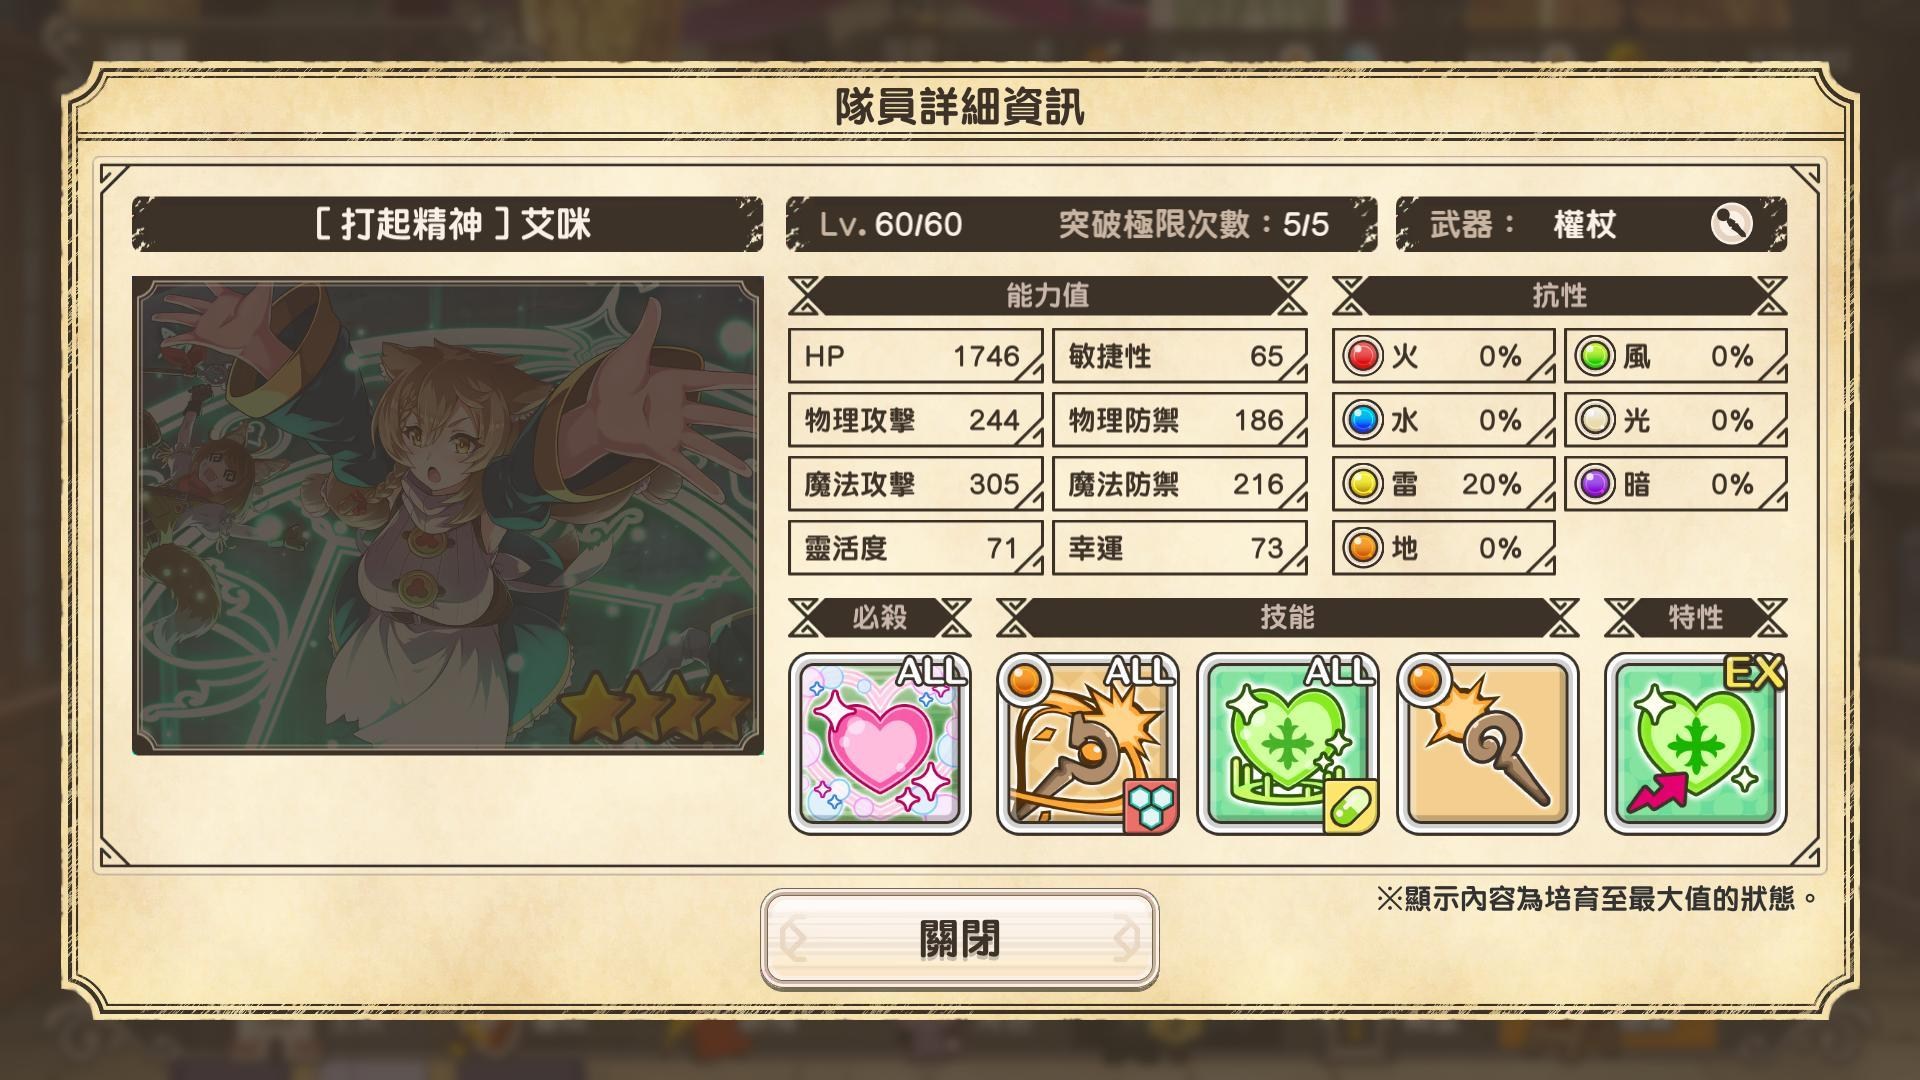The width and height of the screenshot is (1920, 1080).
Task: Click the 能力值 section header
Action: (x=1047, y=296)
